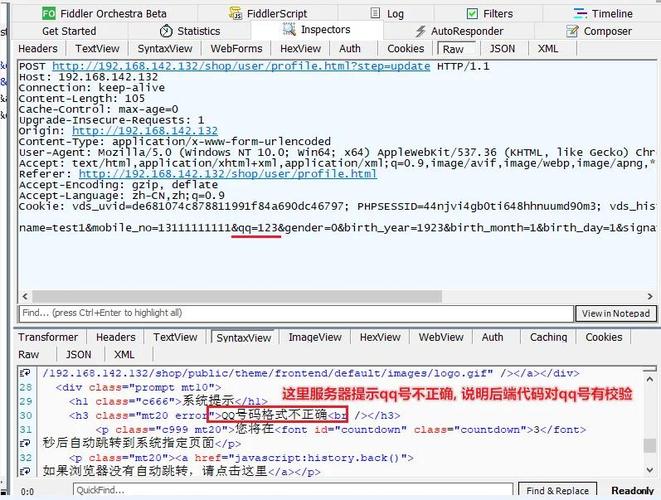The height and width of the screenshot is (500, 661).
Task: Open response Raw tab
Action: pos(28,355)
